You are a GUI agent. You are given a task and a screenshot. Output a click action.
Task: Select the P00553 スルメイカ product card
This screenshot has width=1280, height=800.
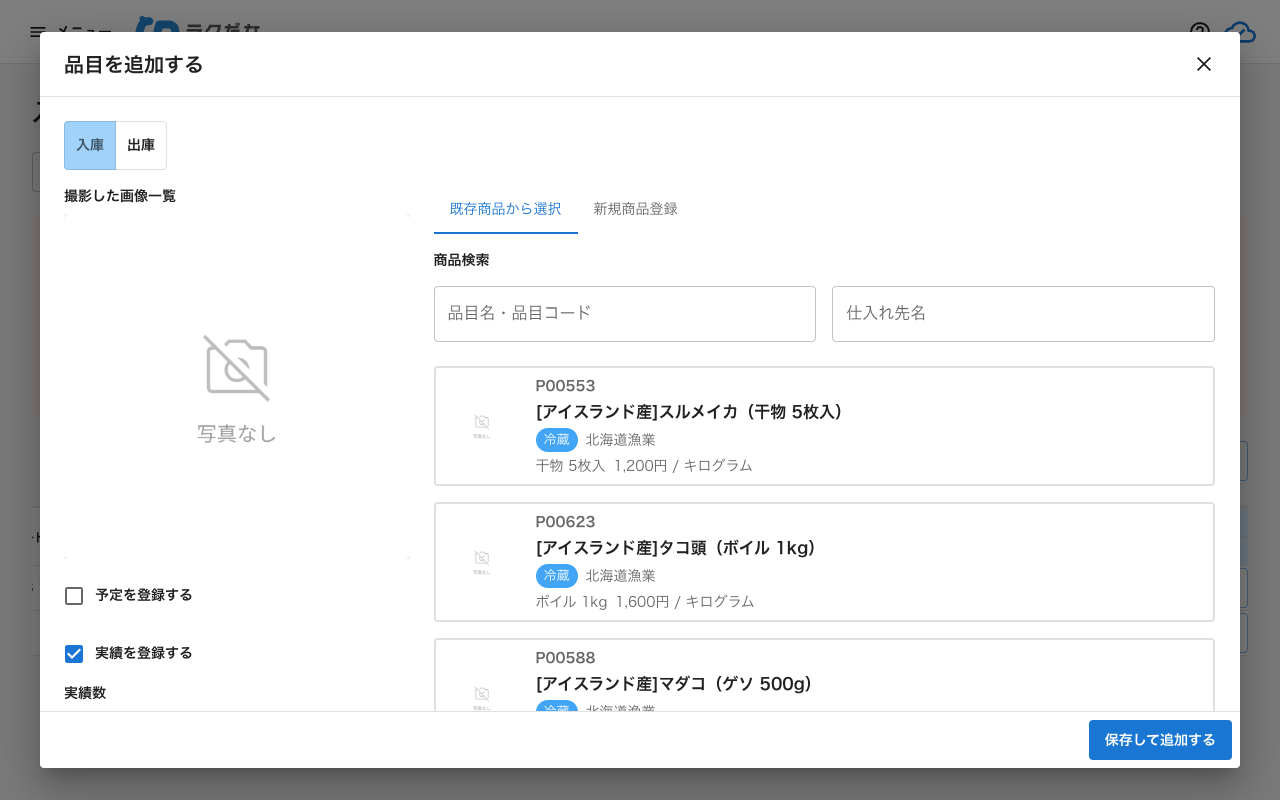824,426
